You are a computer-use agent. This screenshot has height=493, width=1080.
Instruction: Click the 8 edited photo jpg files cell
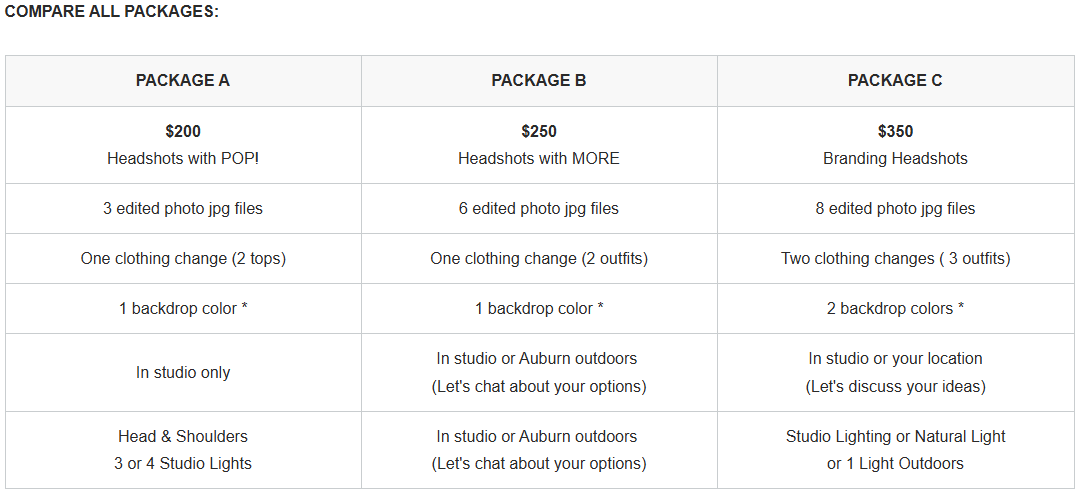tap(895, 208)
